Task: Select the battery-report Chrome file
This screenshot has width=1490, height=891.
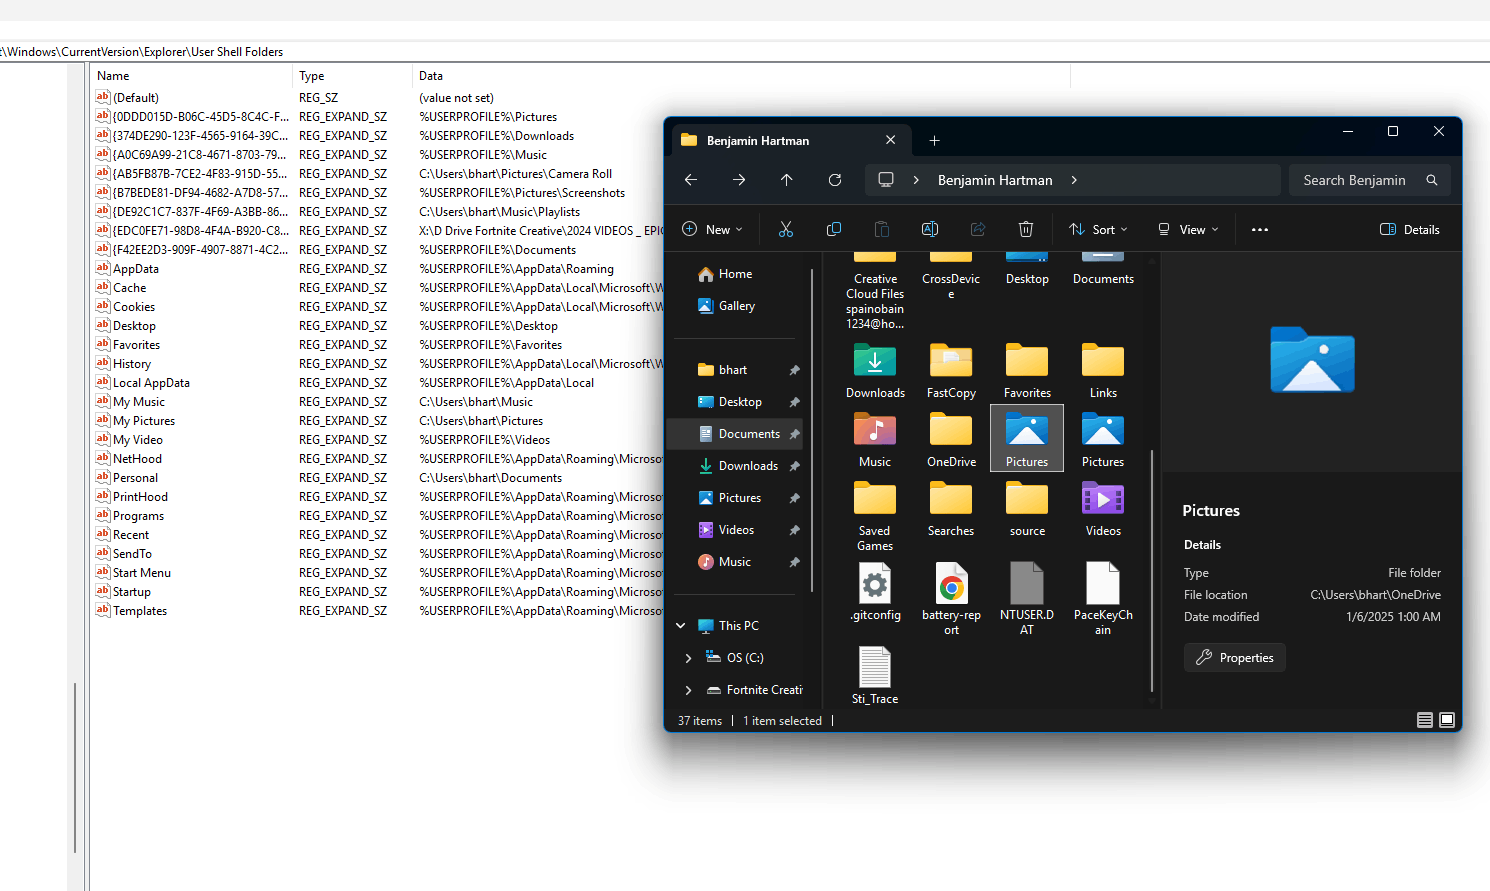Action: click(x=951, y=599)
